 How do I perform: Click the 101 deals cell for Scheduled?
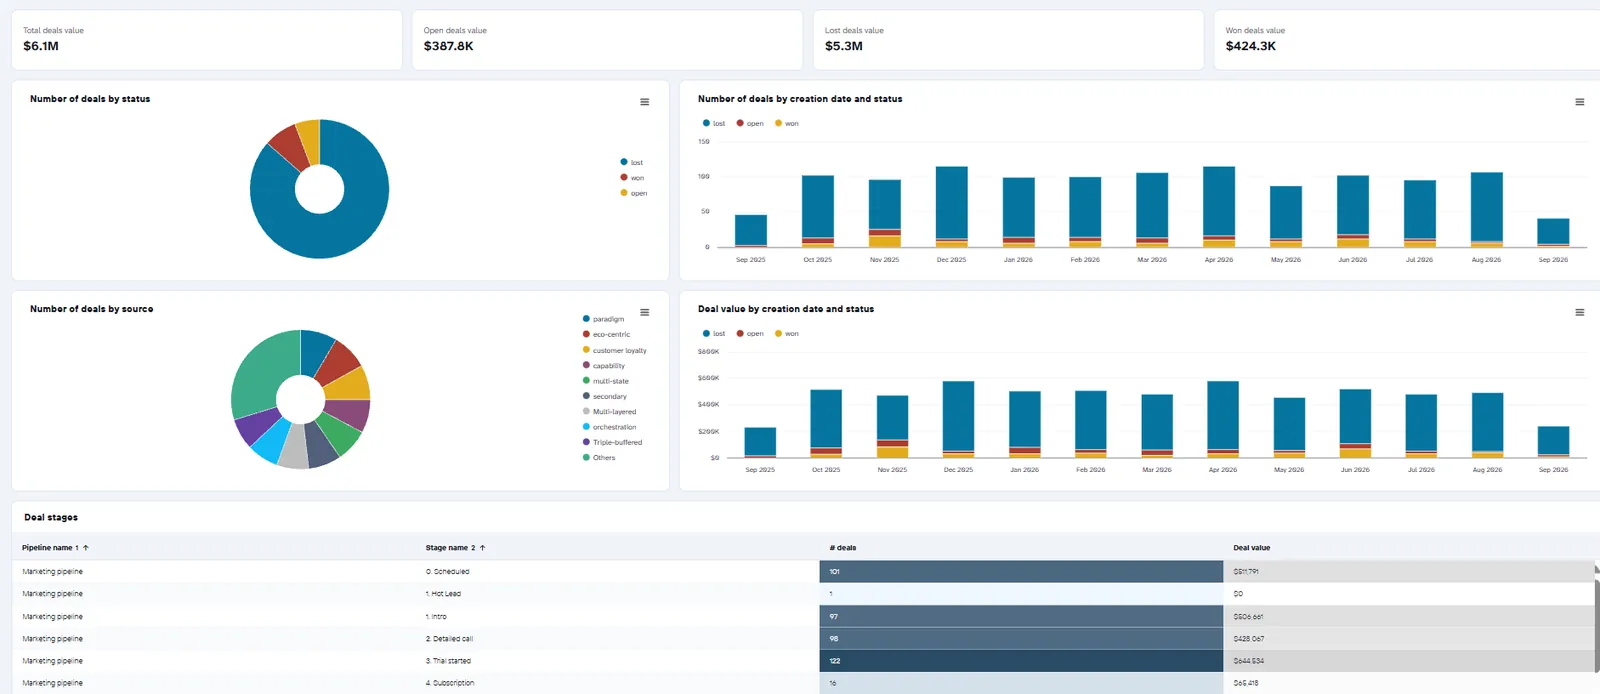[x=1021, y=572]
